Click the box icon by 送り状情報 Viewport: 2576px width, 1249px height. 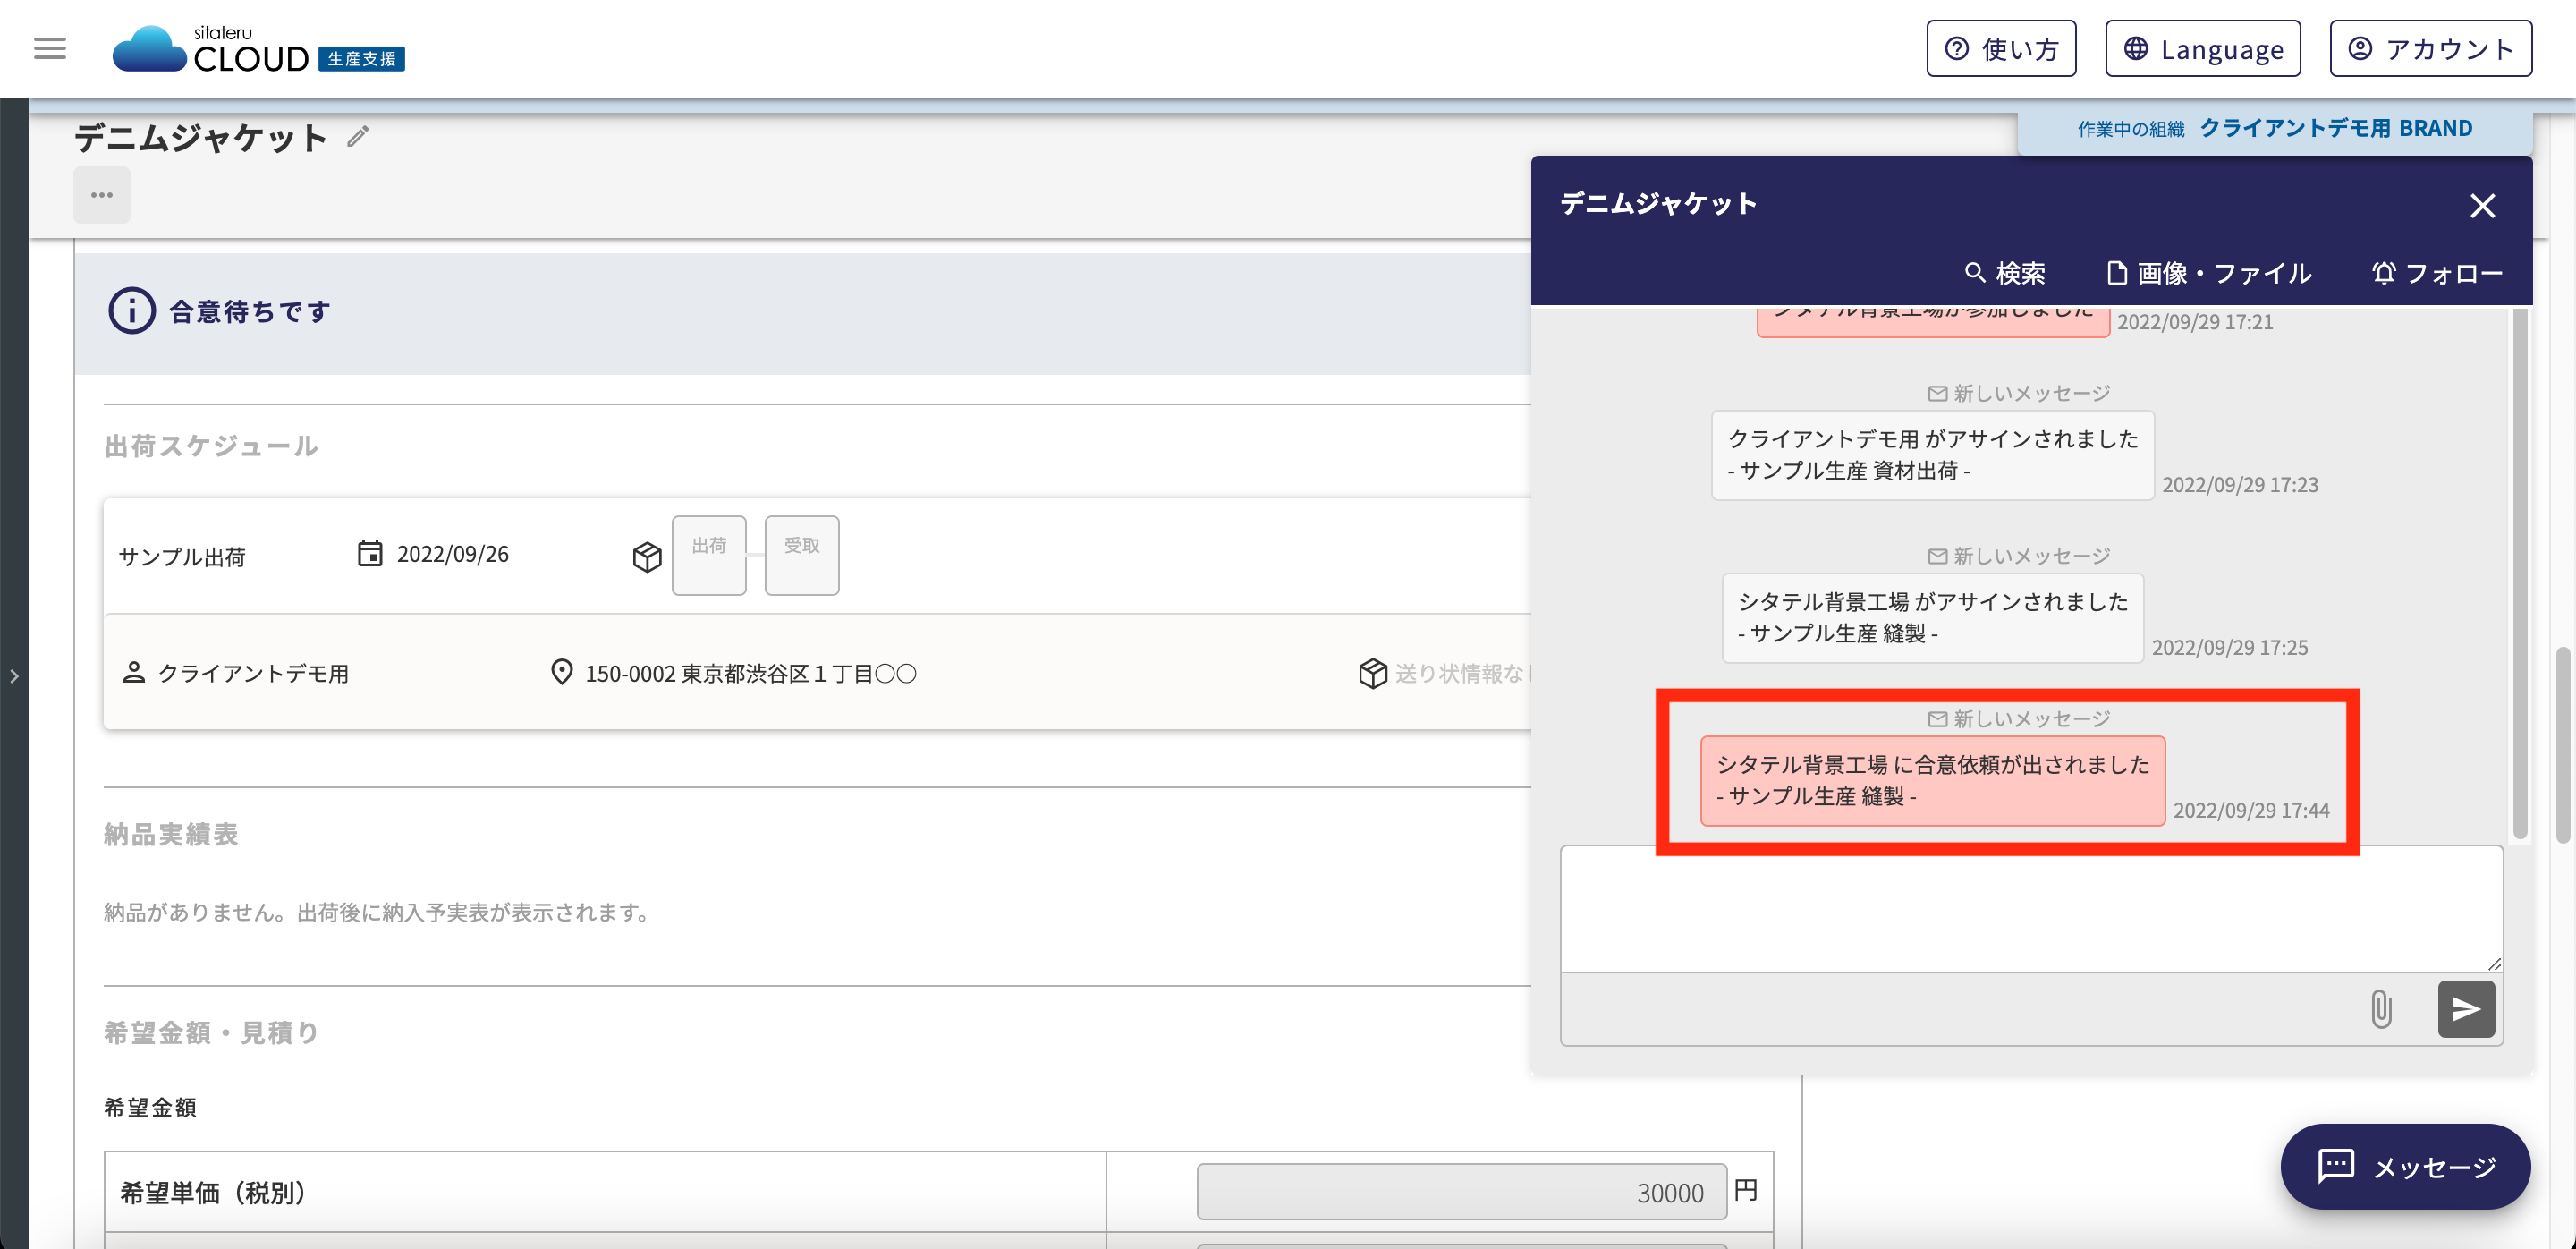click(x=1373, y=673)
